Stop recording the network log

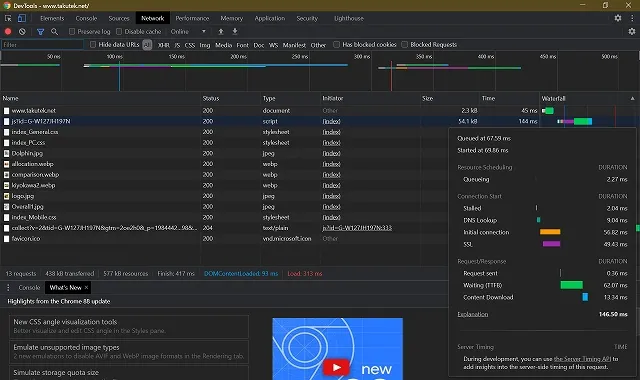pyautogui.click(x=8, y=31)
